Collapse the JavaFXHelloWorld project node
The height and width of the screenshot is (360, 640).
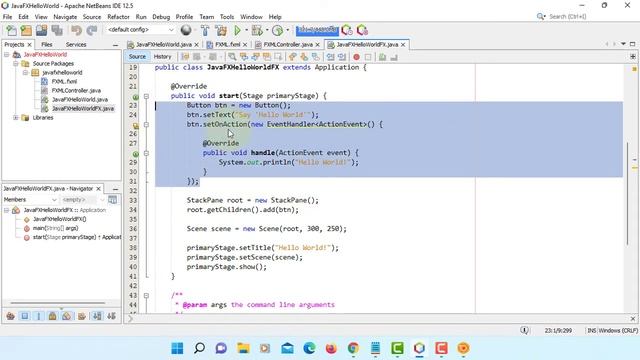pos(7,54)
